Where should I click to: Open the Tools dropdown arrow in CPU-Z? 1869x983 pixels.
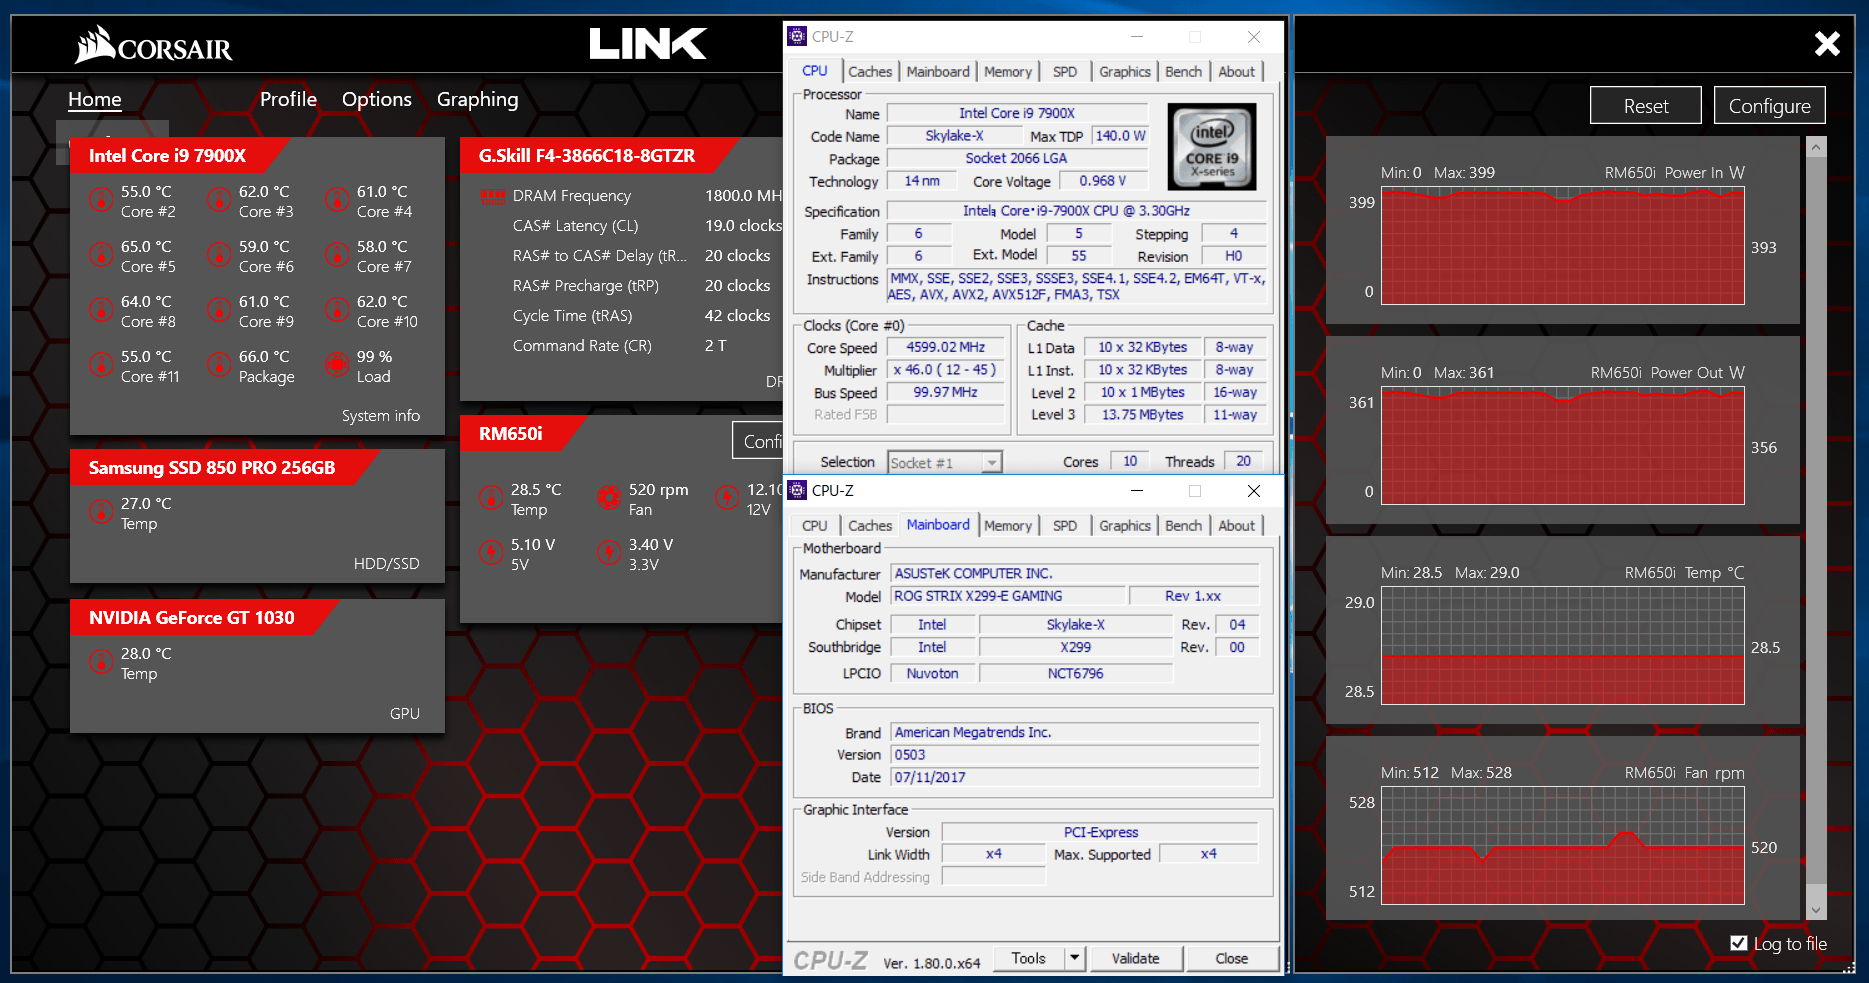(1074, 958)
